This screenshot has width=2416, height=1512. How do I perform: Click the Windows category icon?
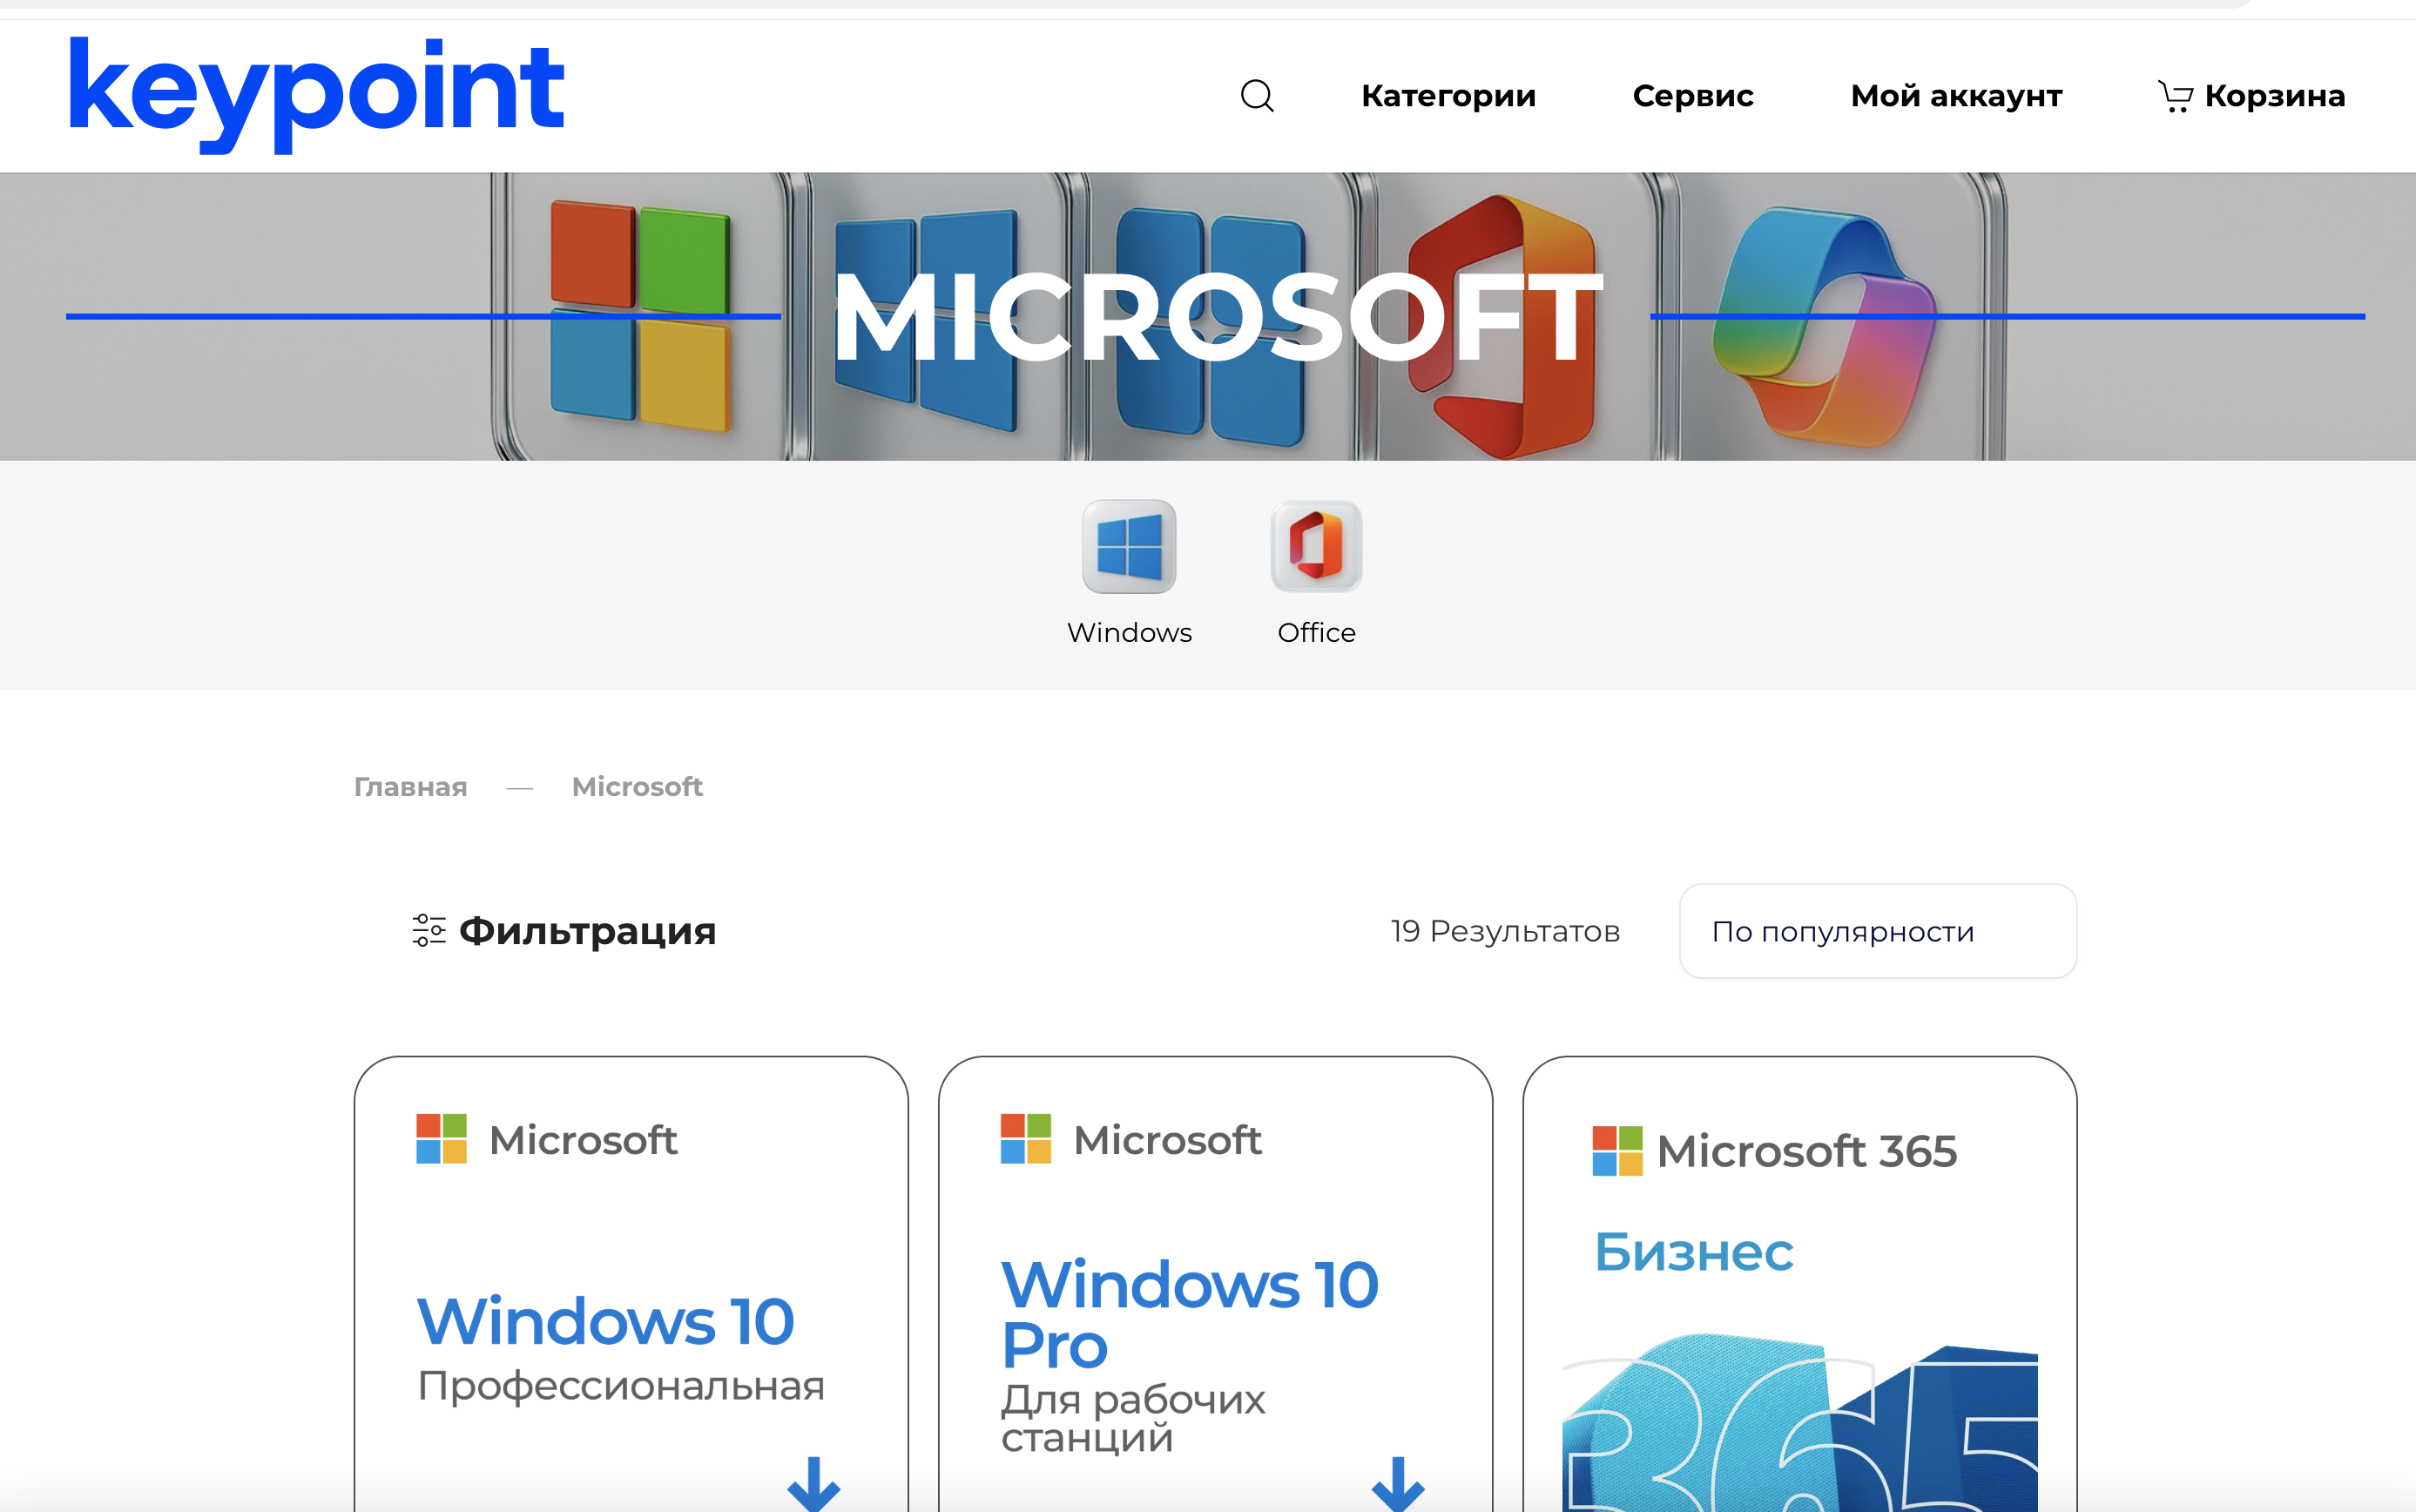(1129, 547)
